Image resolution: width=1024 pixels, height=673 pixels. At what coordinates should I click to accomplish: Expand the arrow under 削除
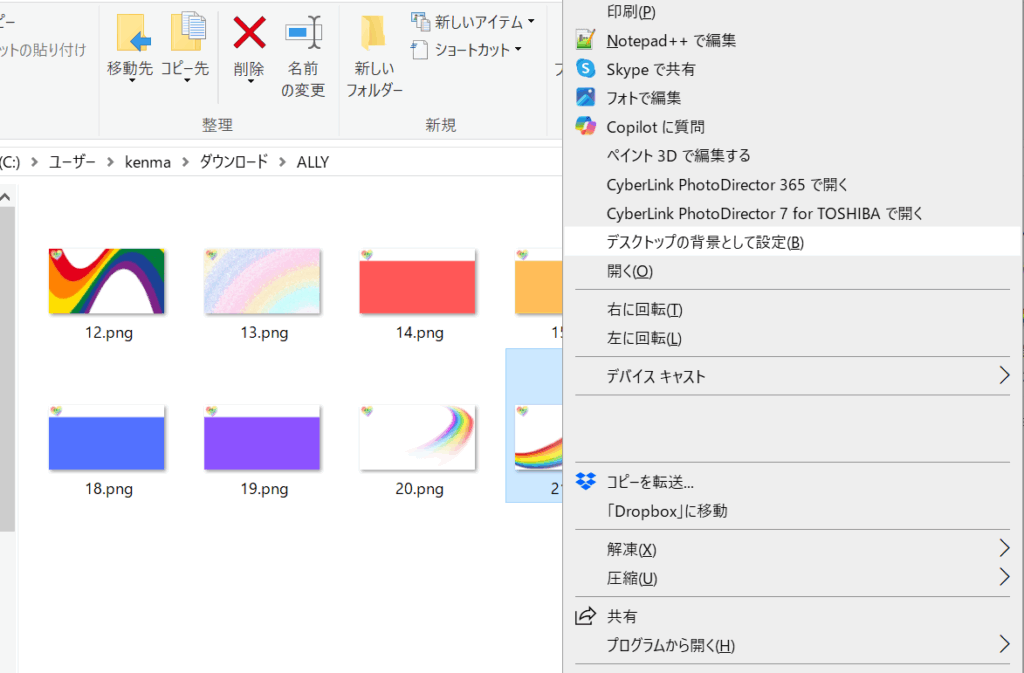[x=250, y=81]
